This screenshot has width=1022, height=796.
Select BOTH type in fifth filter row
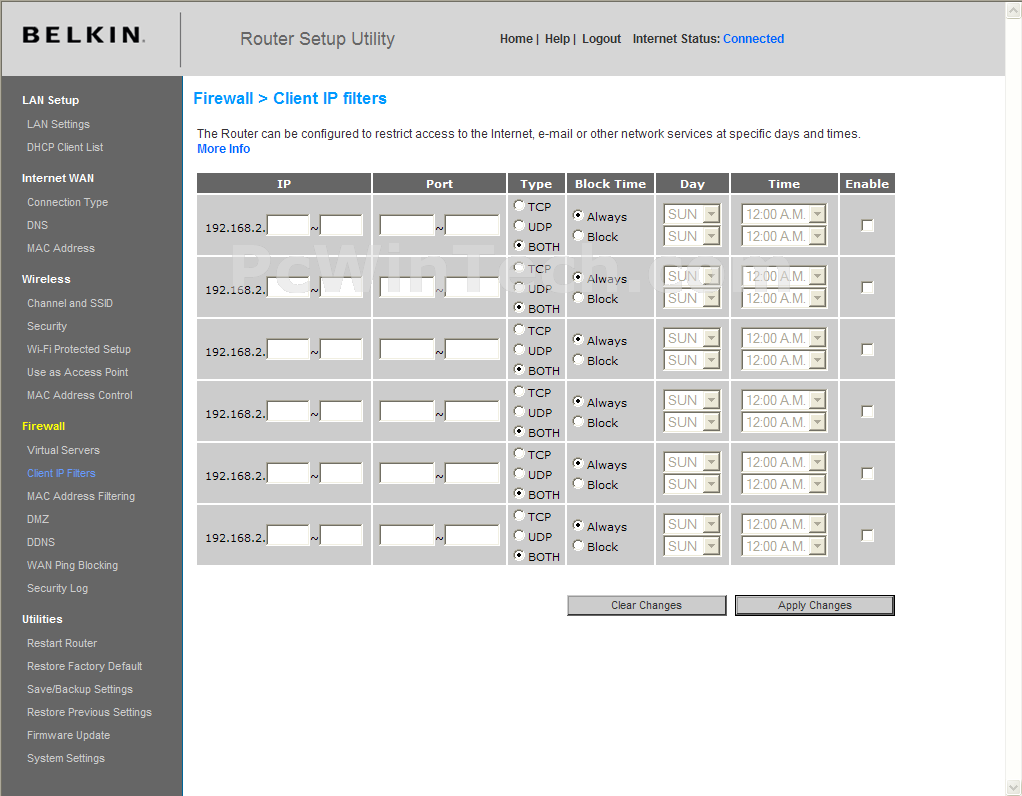pyautogui.click(x=519, y=494)
